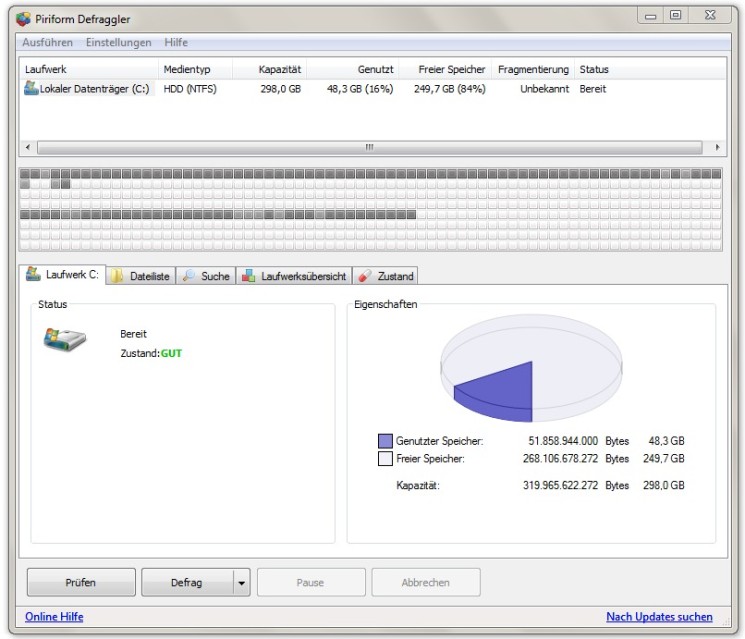Click the Defraggler app icon in title bar
The image size is (745, 639).
(23, 19)
